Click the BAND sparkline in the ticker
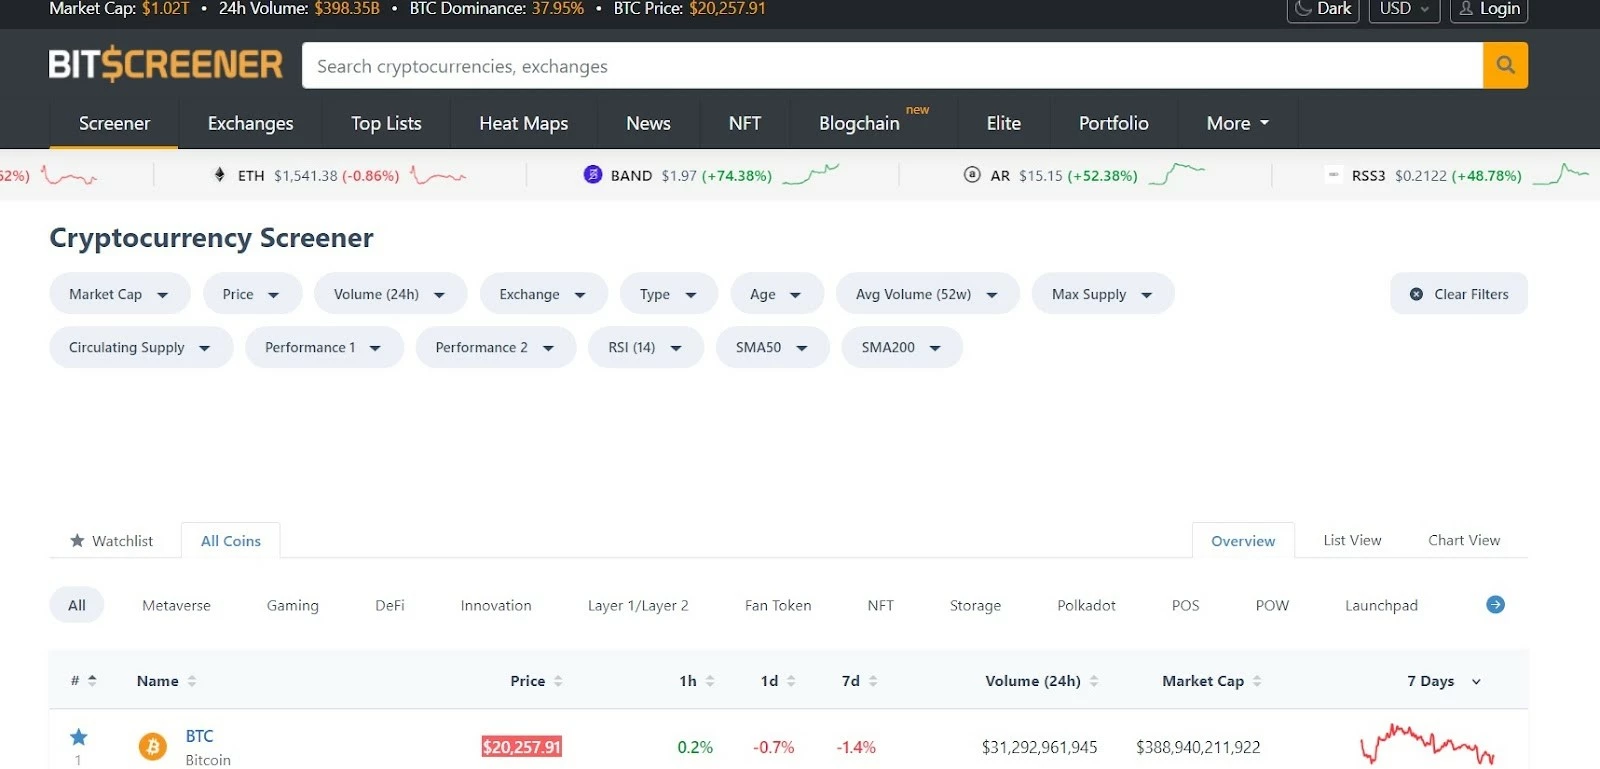Image resolution: width=1600 pixels, height=769 pixels. (810, 175)
